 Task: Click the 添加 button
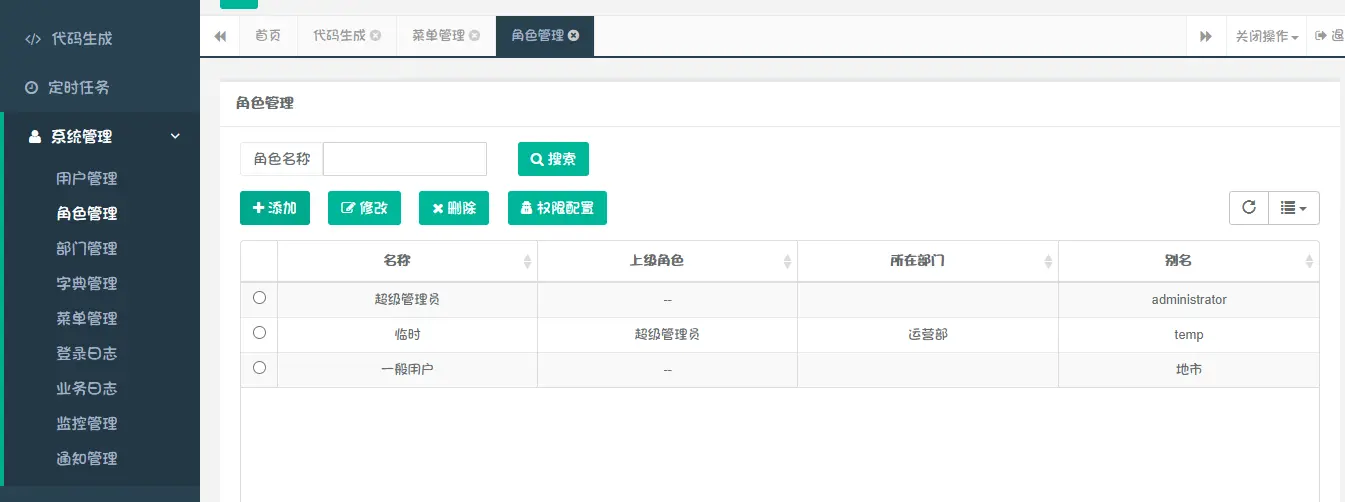(275, 208)
